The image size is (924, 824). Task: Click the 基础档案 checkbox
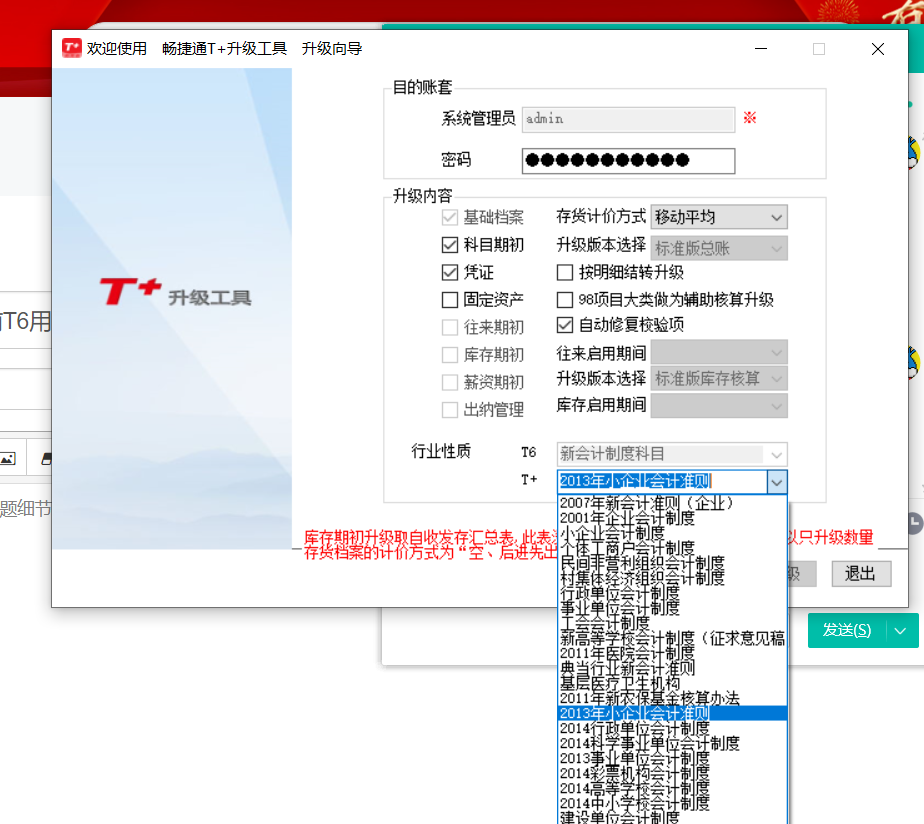point(450,217)
